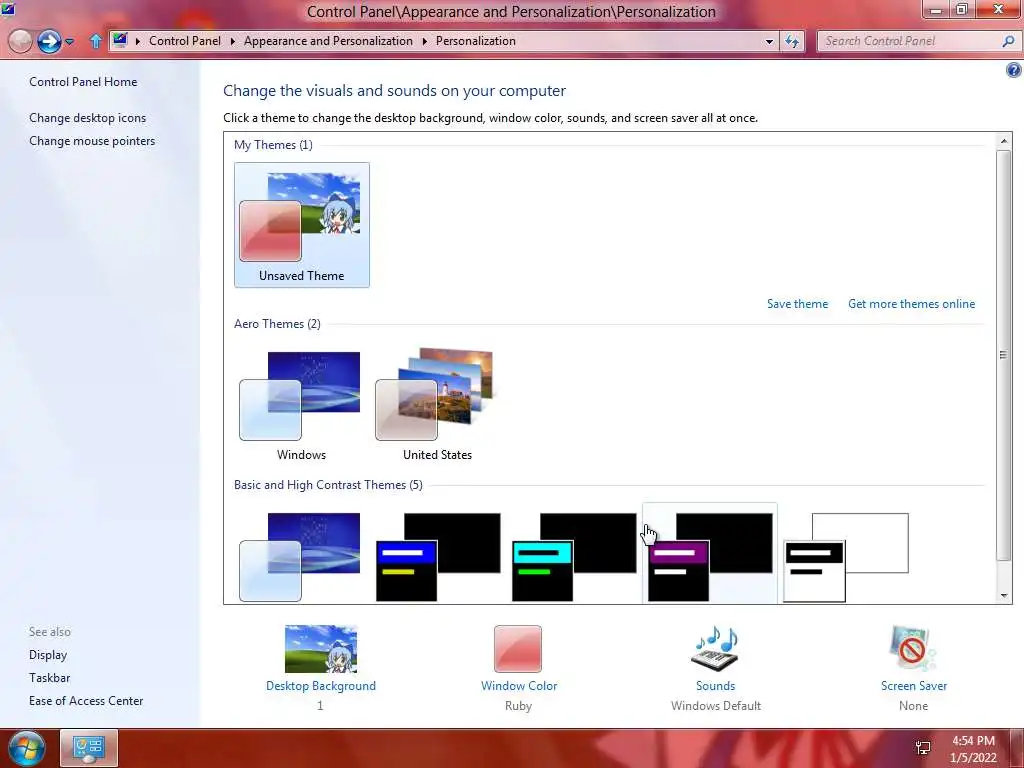
Task: Open the Help question mark icon
Action: click(1014, 70)
